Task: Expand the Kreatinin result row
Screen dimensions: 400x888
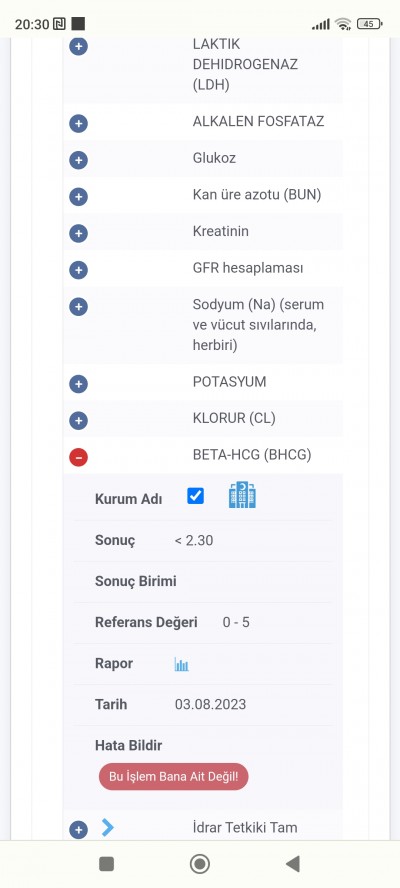Action: [x=78, y=233]
